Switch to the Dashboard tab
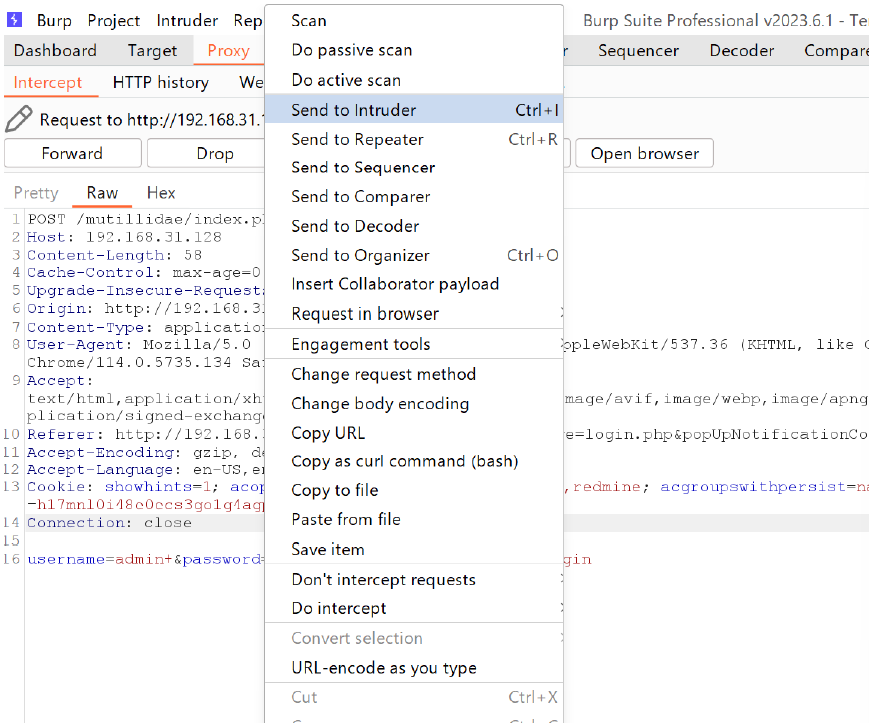 pos(55,51)
